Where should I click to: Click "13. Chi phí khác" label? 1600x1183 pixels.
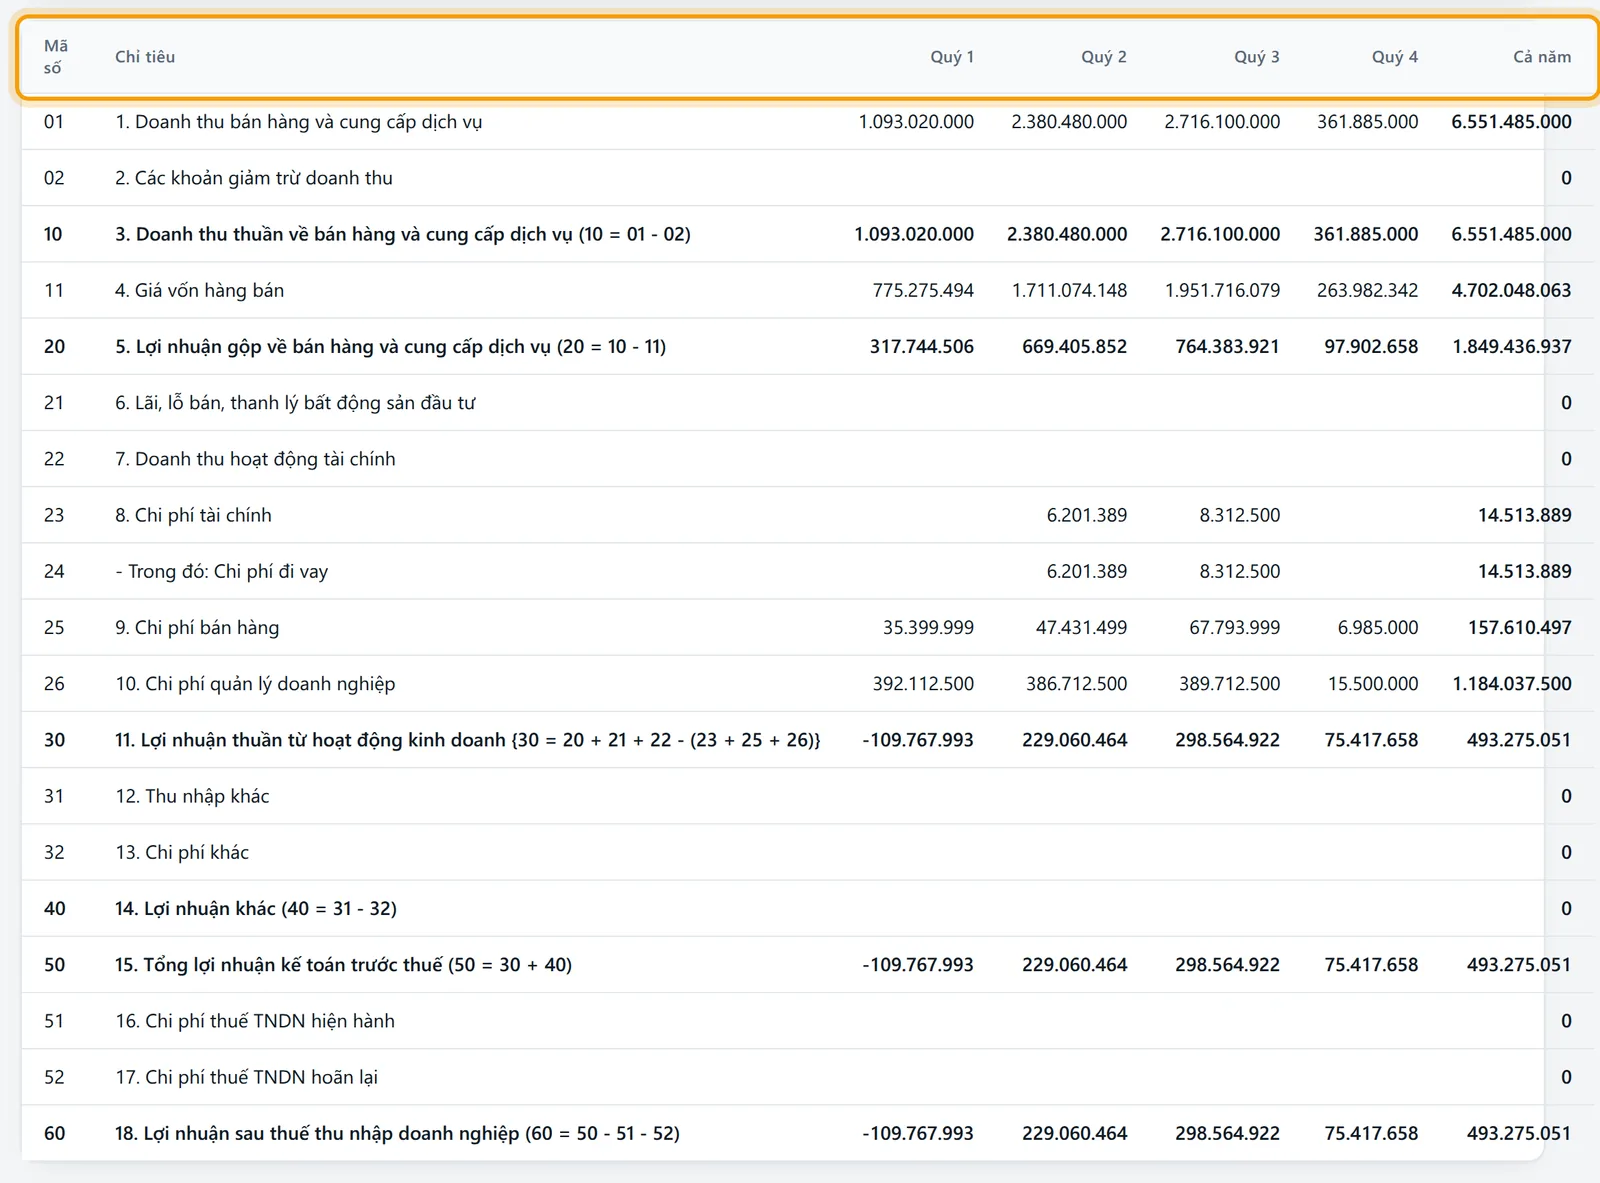point(182,853)
